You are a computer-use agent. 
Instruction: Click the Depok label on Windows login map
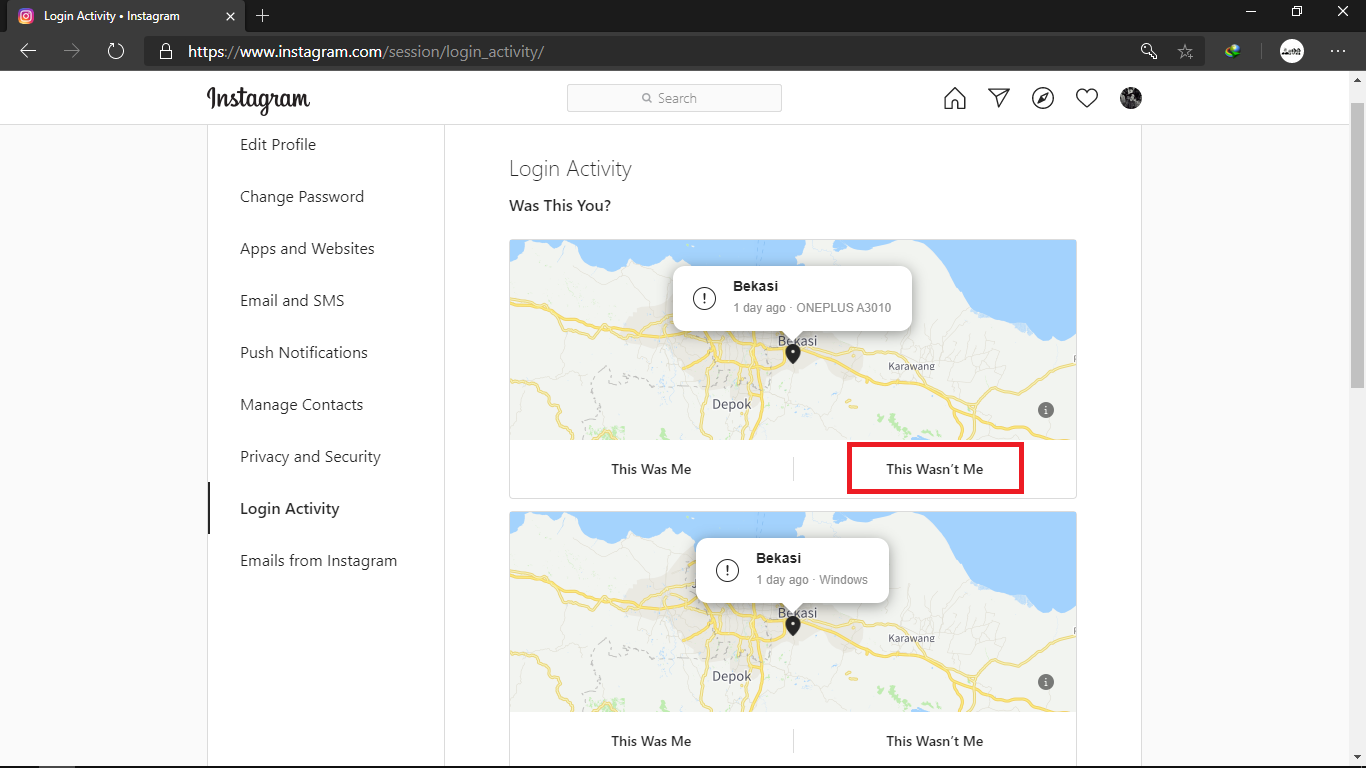[x=732, y=676]
